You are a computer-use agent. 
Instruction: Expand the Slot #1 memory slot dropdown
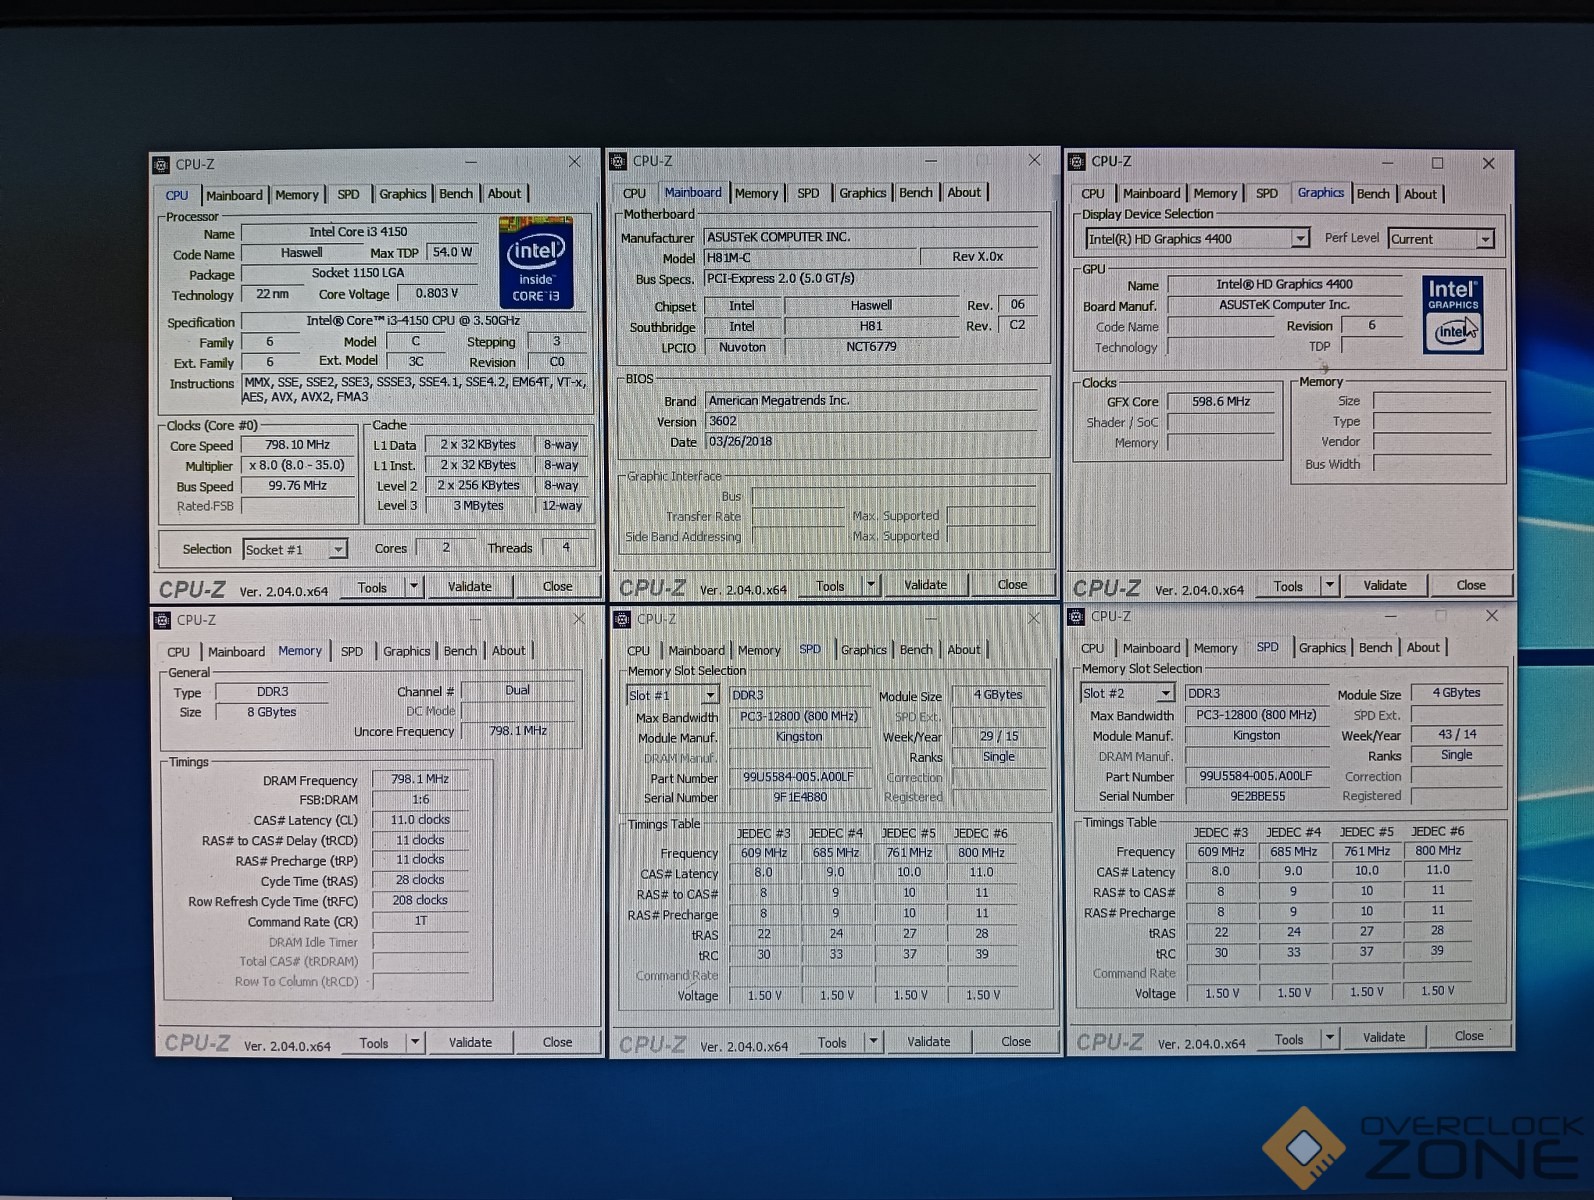[710, 695]
